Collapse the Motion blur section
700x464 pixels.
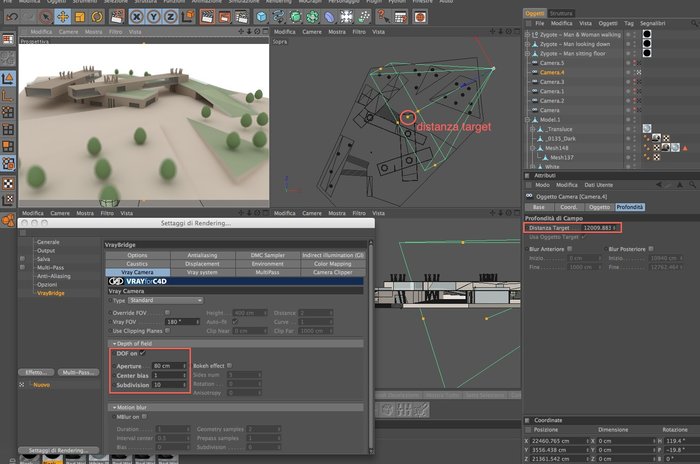[114, 407]
